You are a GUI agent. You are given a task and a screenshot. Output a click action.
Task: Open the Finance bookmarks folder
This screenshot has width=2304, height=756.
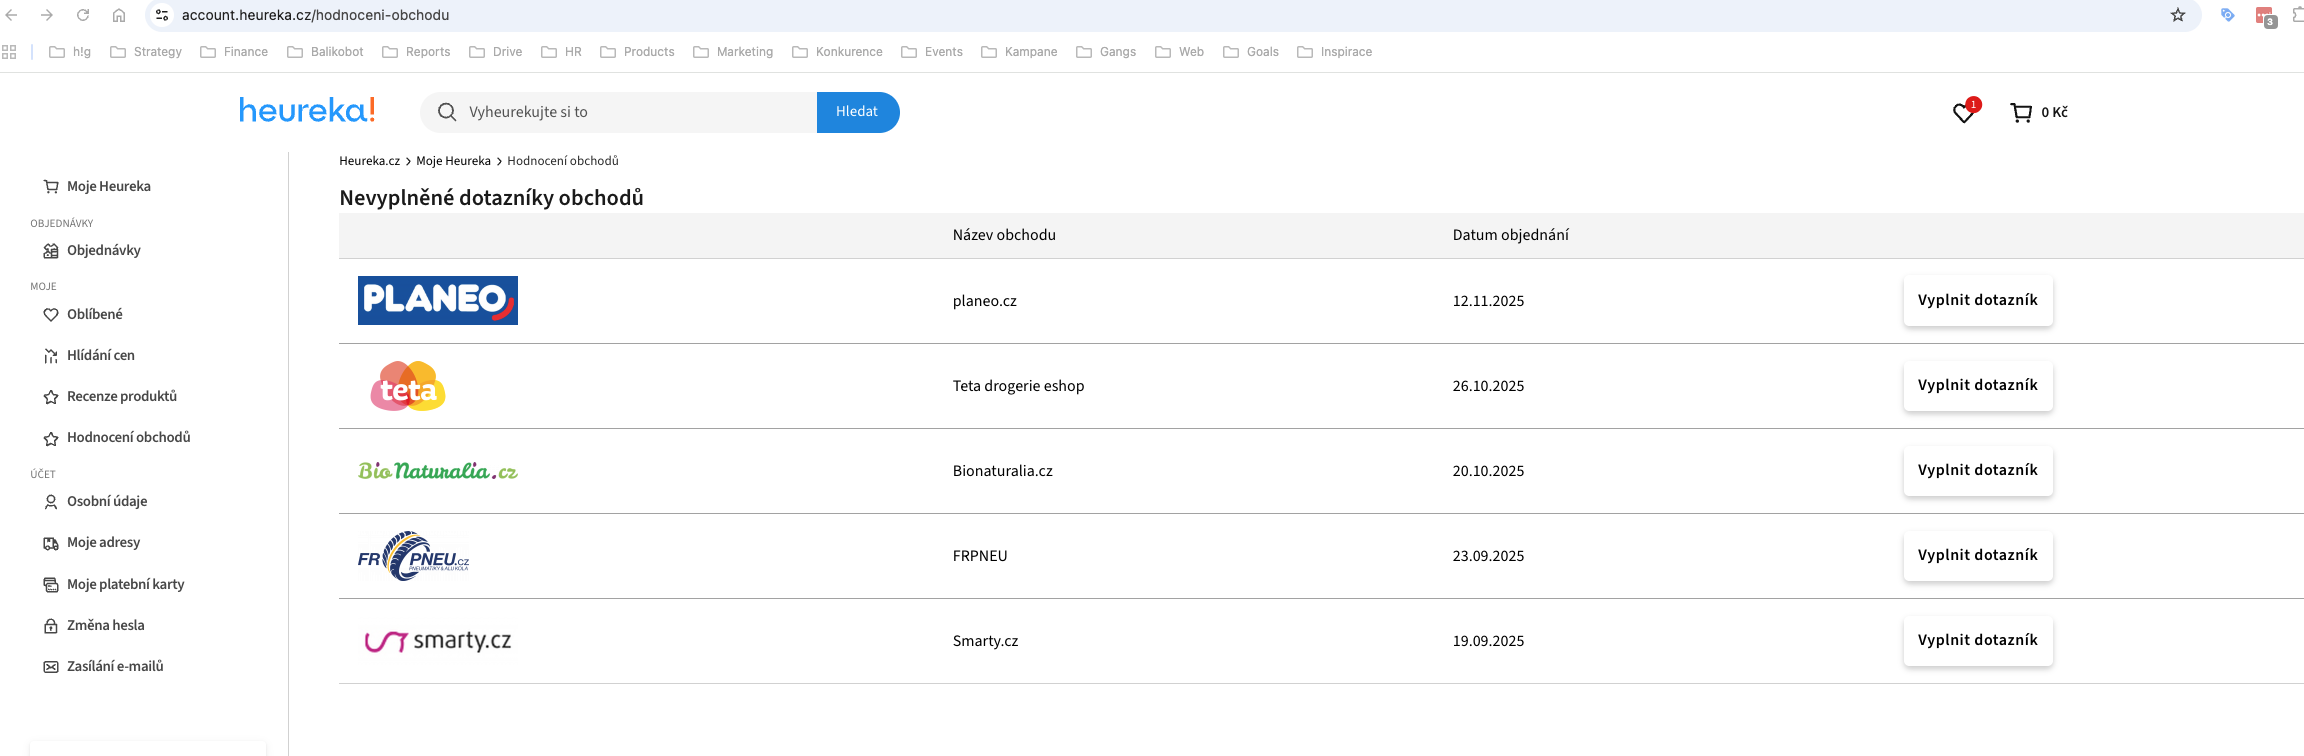(x=234, y=52)
